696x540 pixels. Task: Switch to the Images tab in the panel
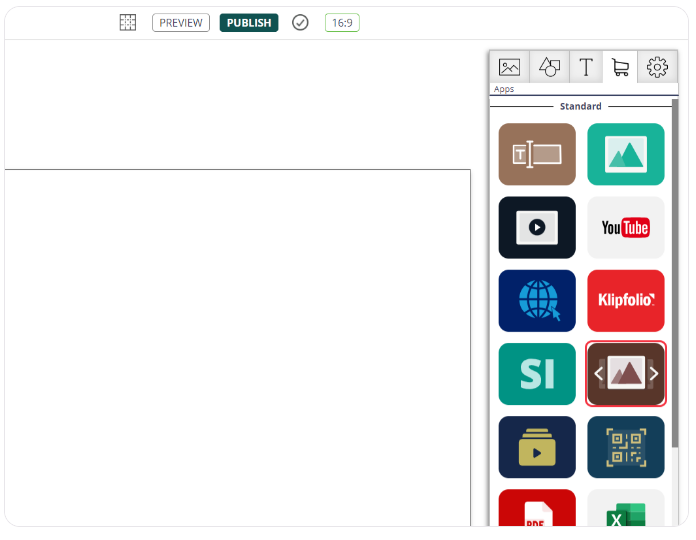pos(509,67)
